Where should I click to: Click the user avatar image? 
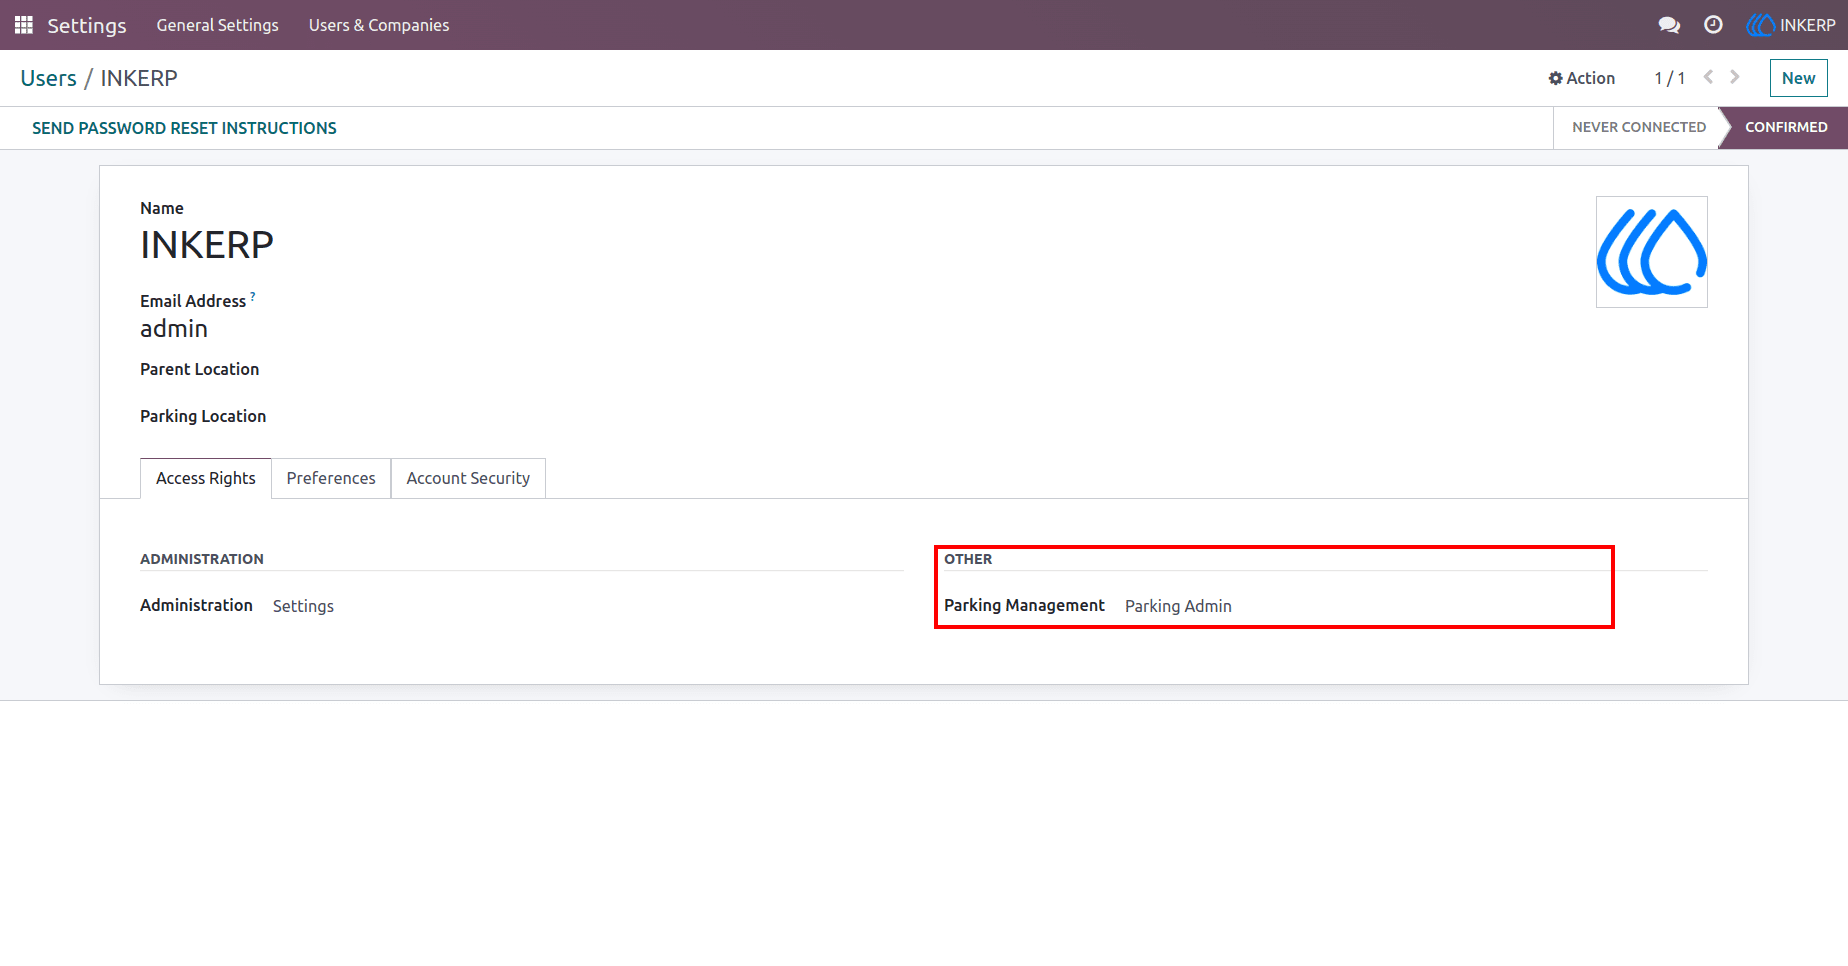(x=1652, y=252)
